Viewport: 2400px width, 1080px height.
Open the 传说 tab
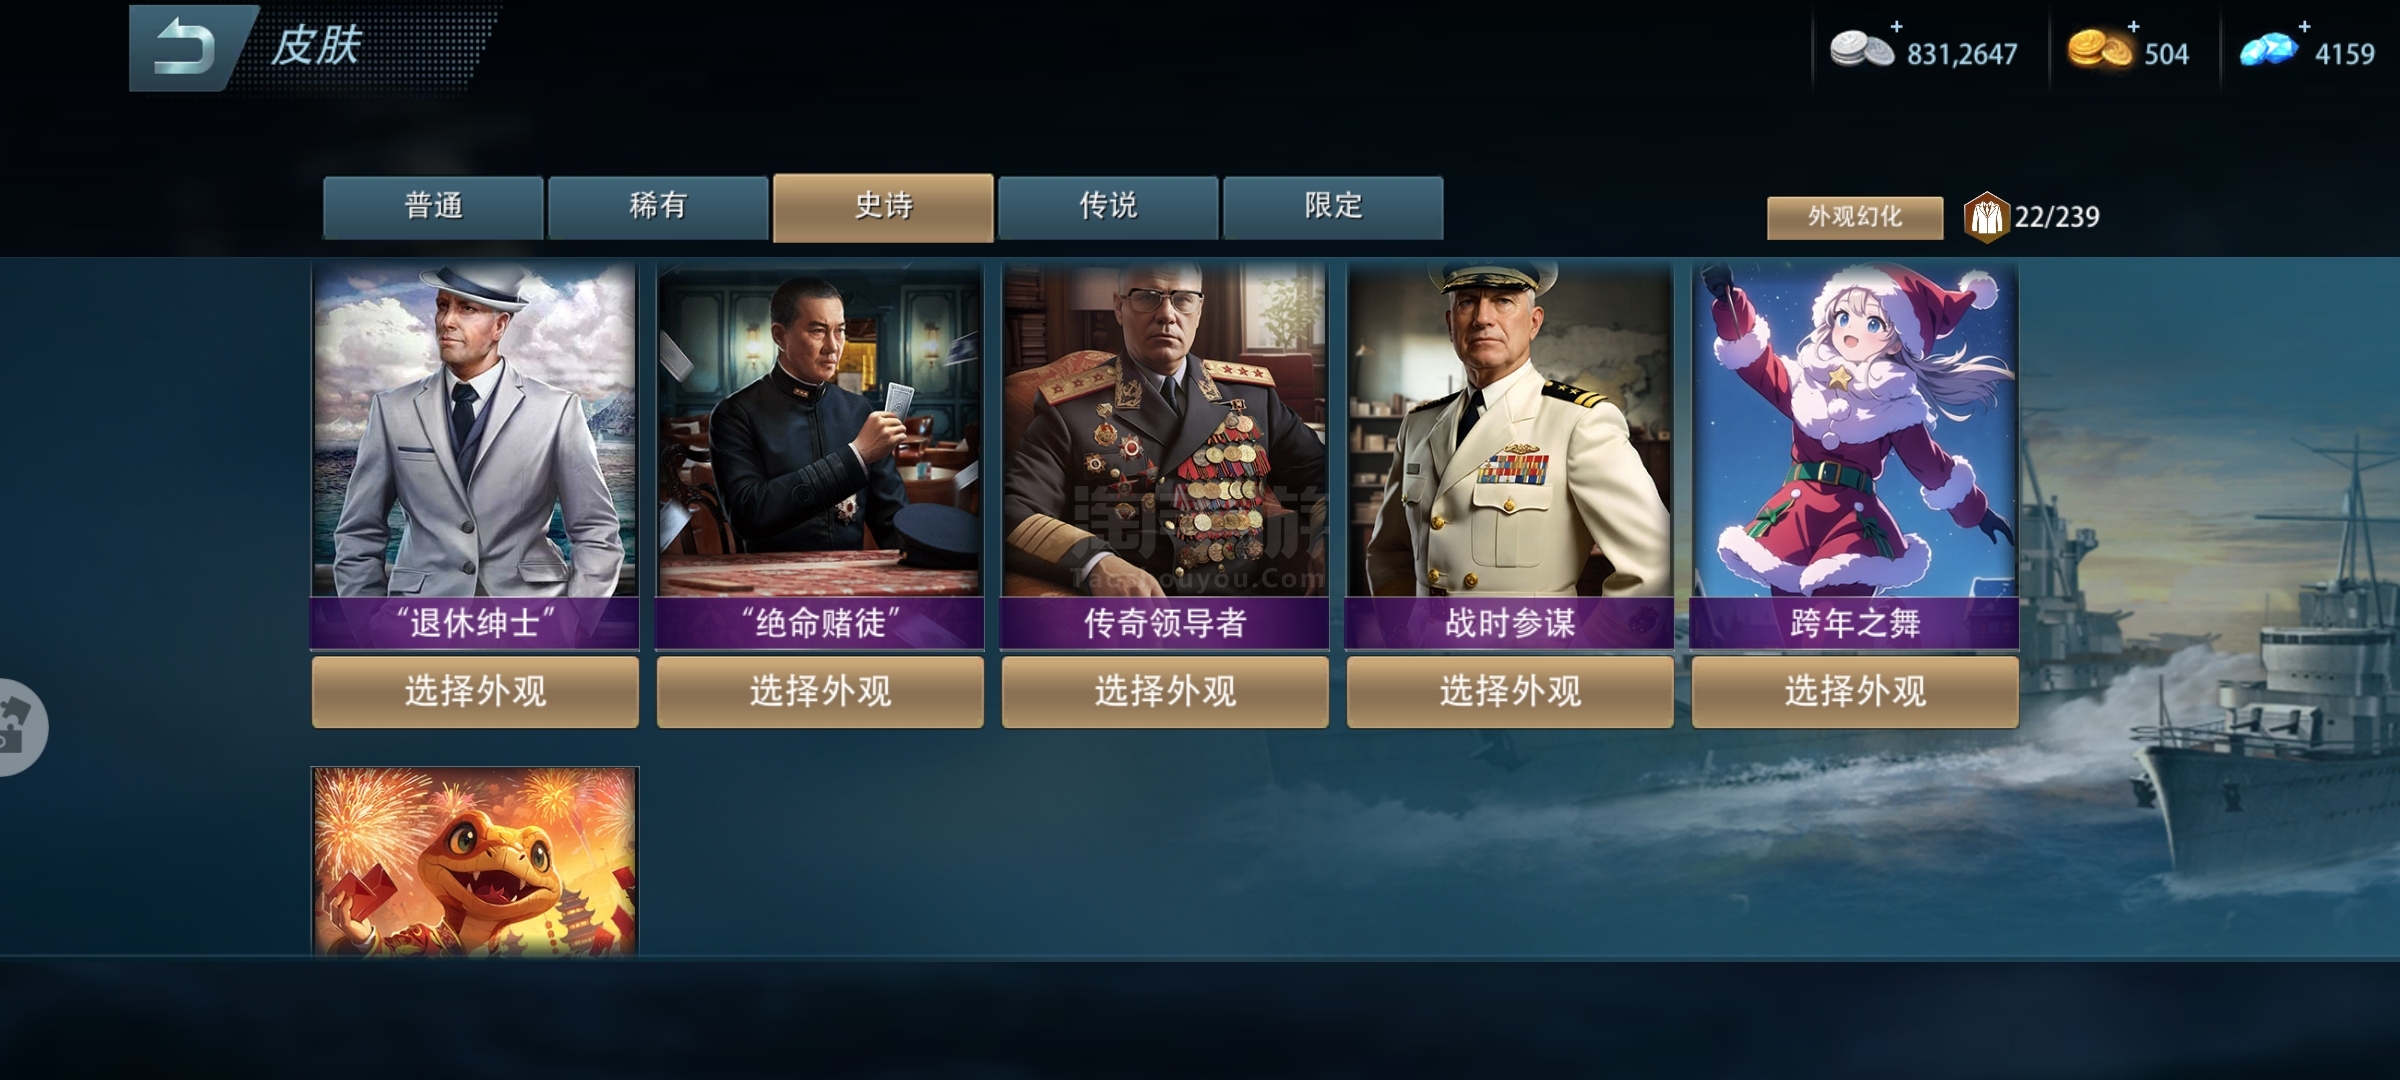[1108, 207]
